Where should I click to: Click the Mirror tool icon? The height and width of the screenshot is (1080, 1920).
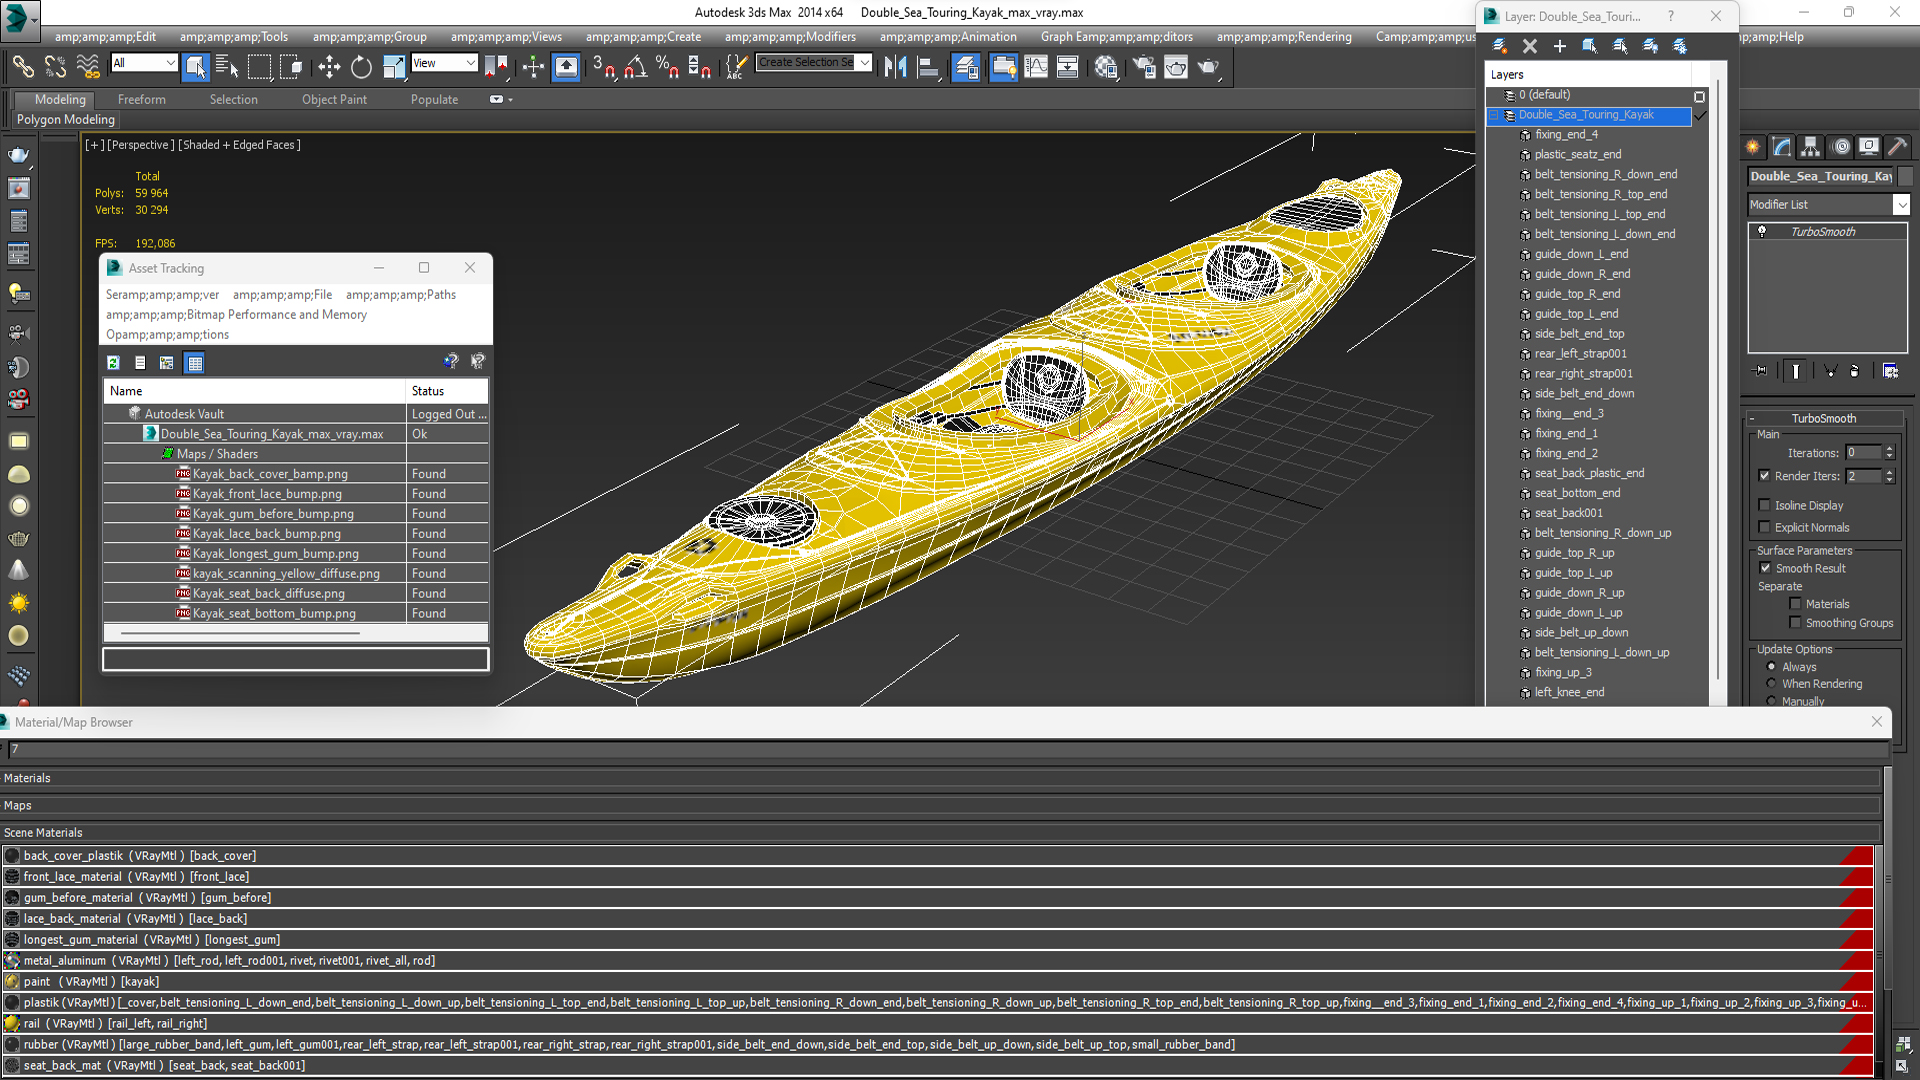895,67
